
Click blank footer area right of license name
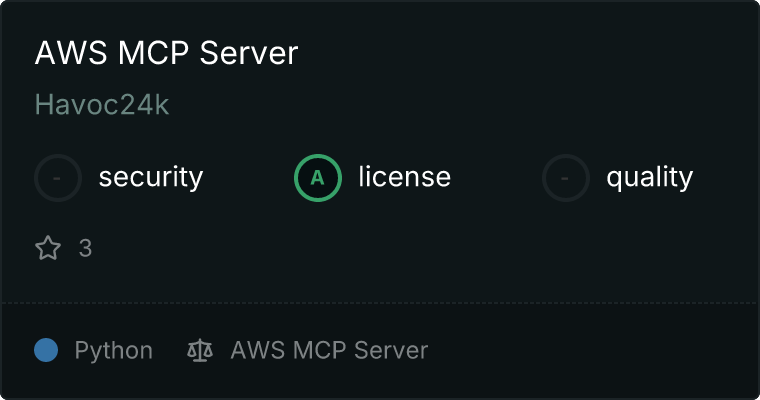pyautogui.click(x=590, y=351)
